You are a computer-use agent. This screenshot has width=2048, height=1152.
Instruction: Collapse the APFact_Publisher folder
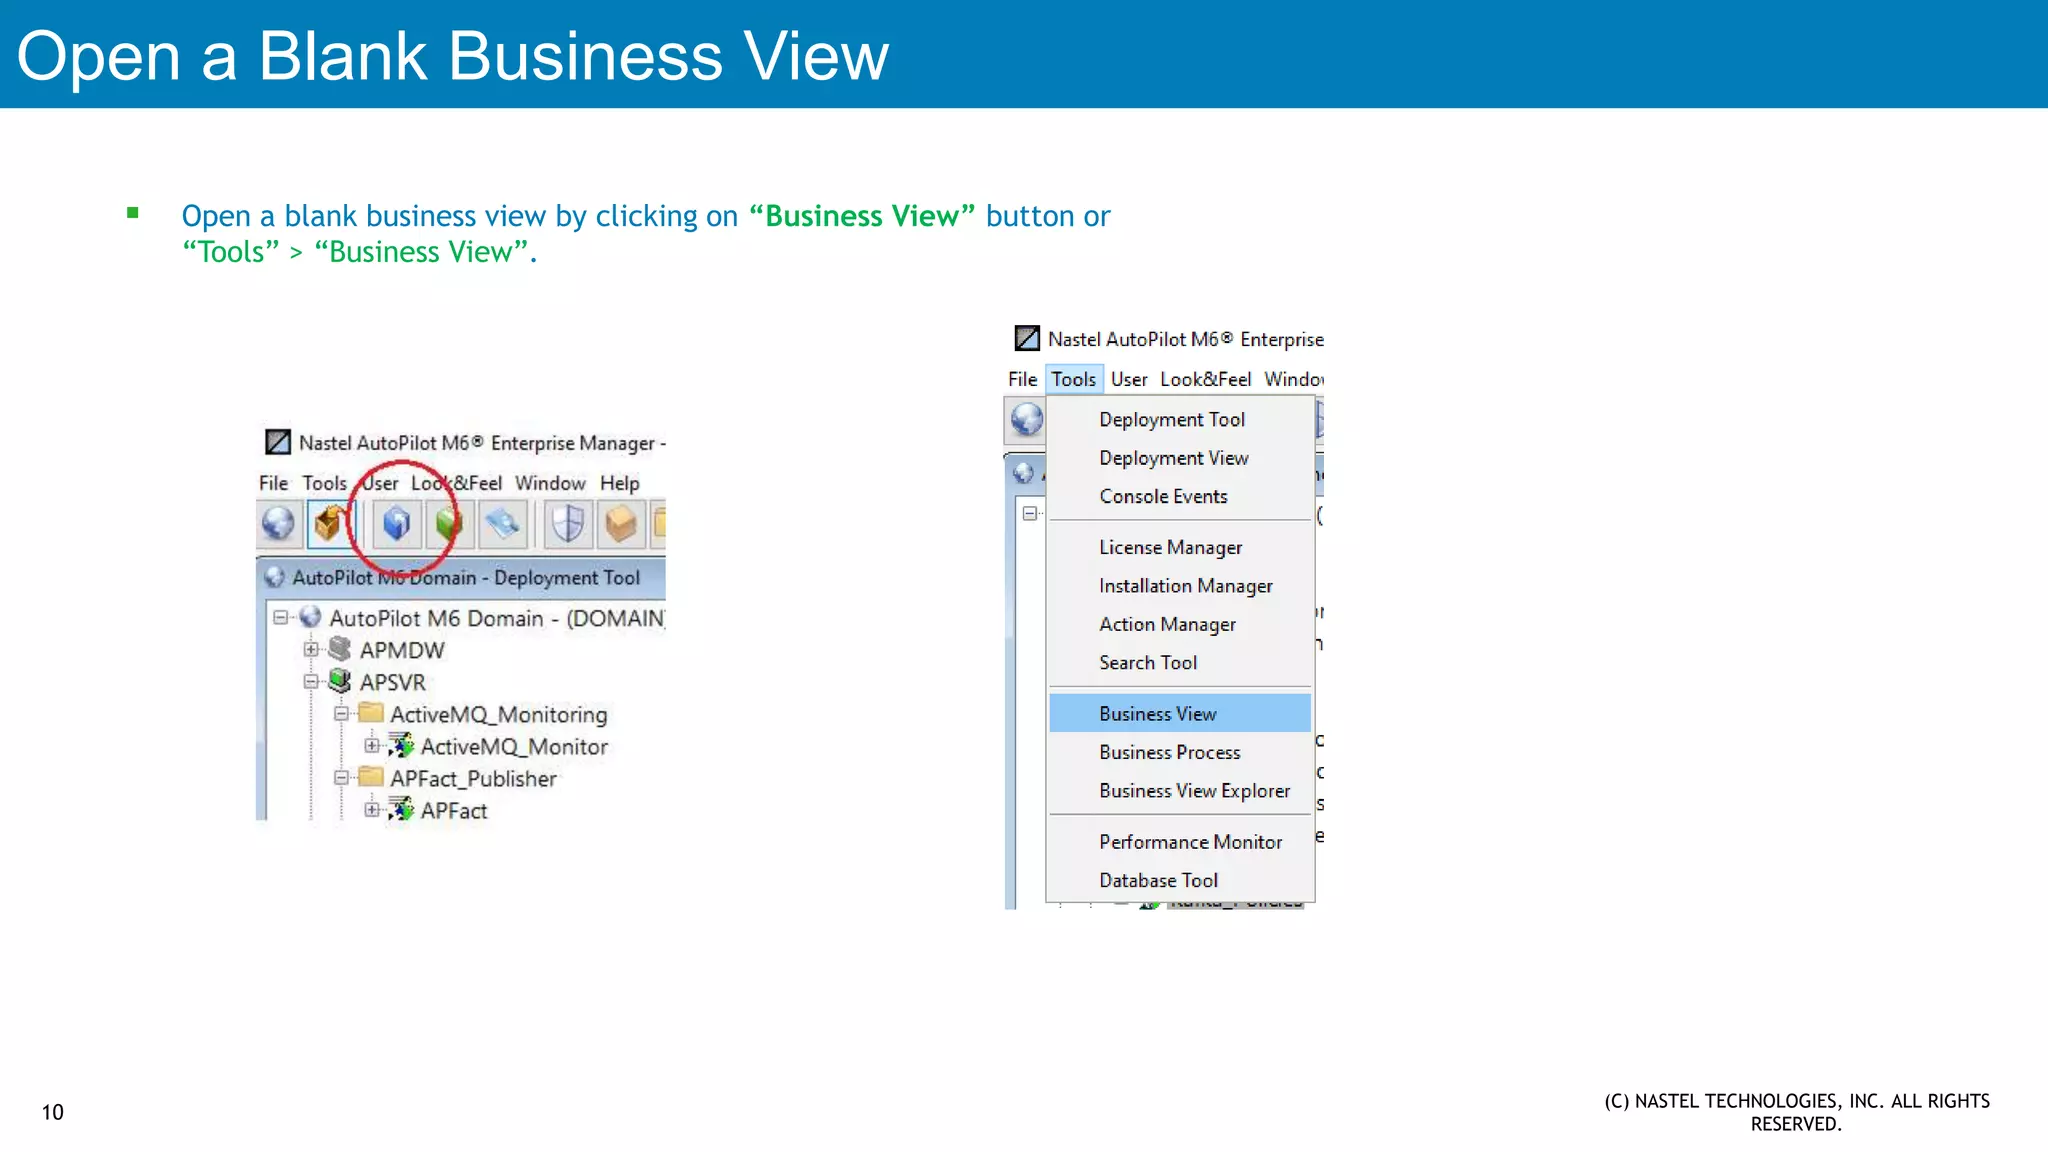[x=341, y=777]
